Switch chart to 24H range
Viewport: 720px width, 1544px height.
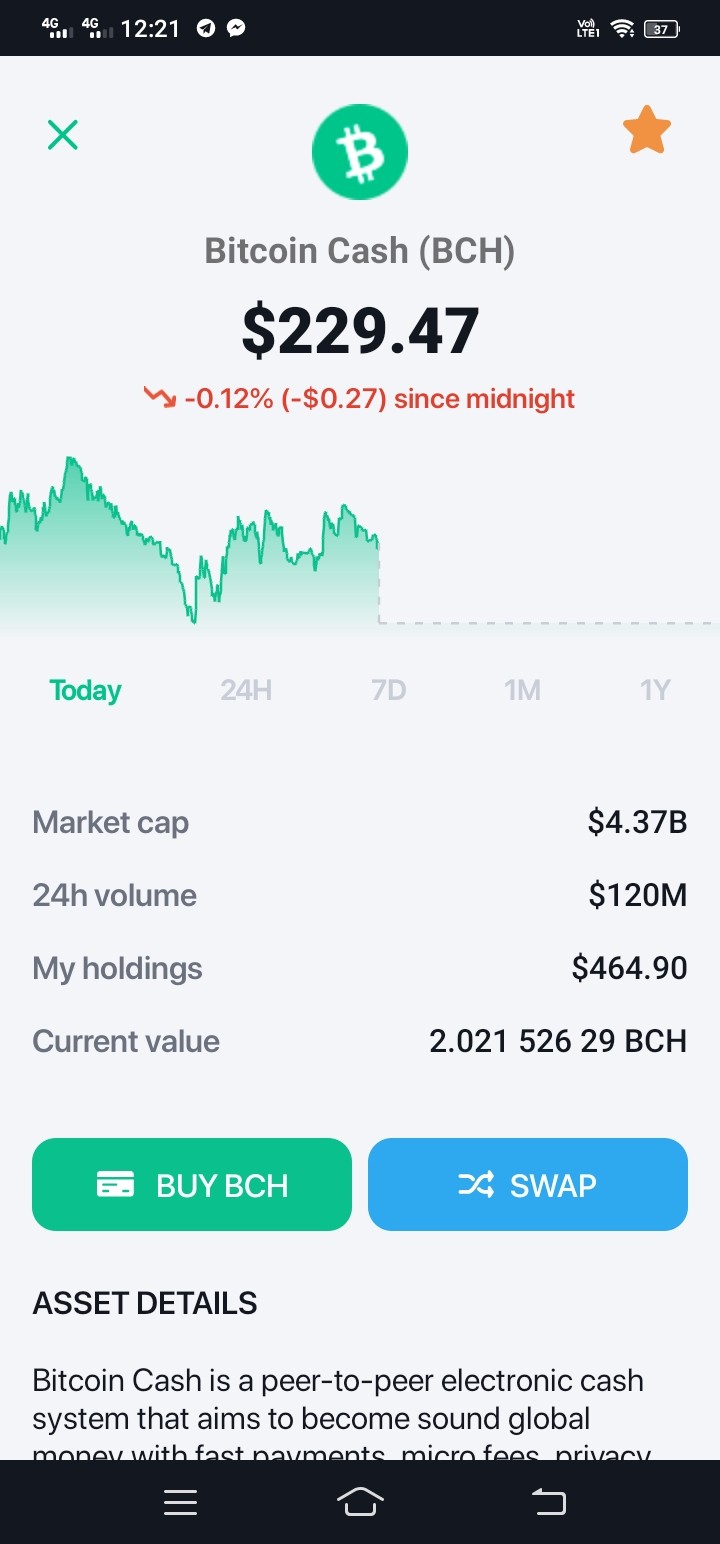point(246,690)
